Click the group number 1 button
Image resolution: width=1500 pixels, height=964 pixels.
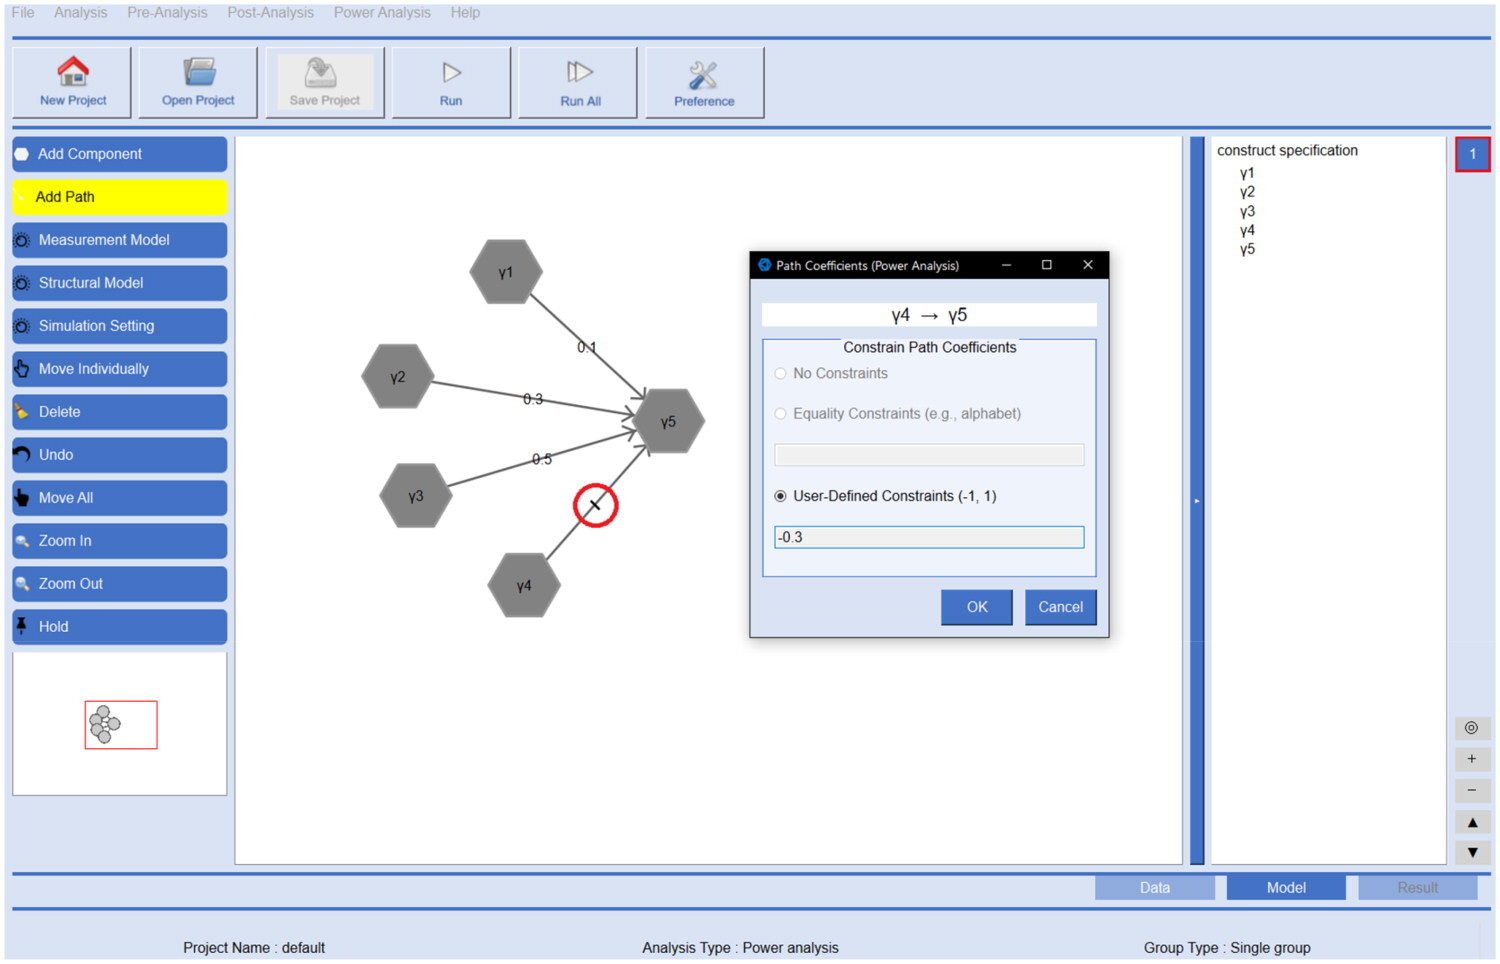click(1472, 154)
